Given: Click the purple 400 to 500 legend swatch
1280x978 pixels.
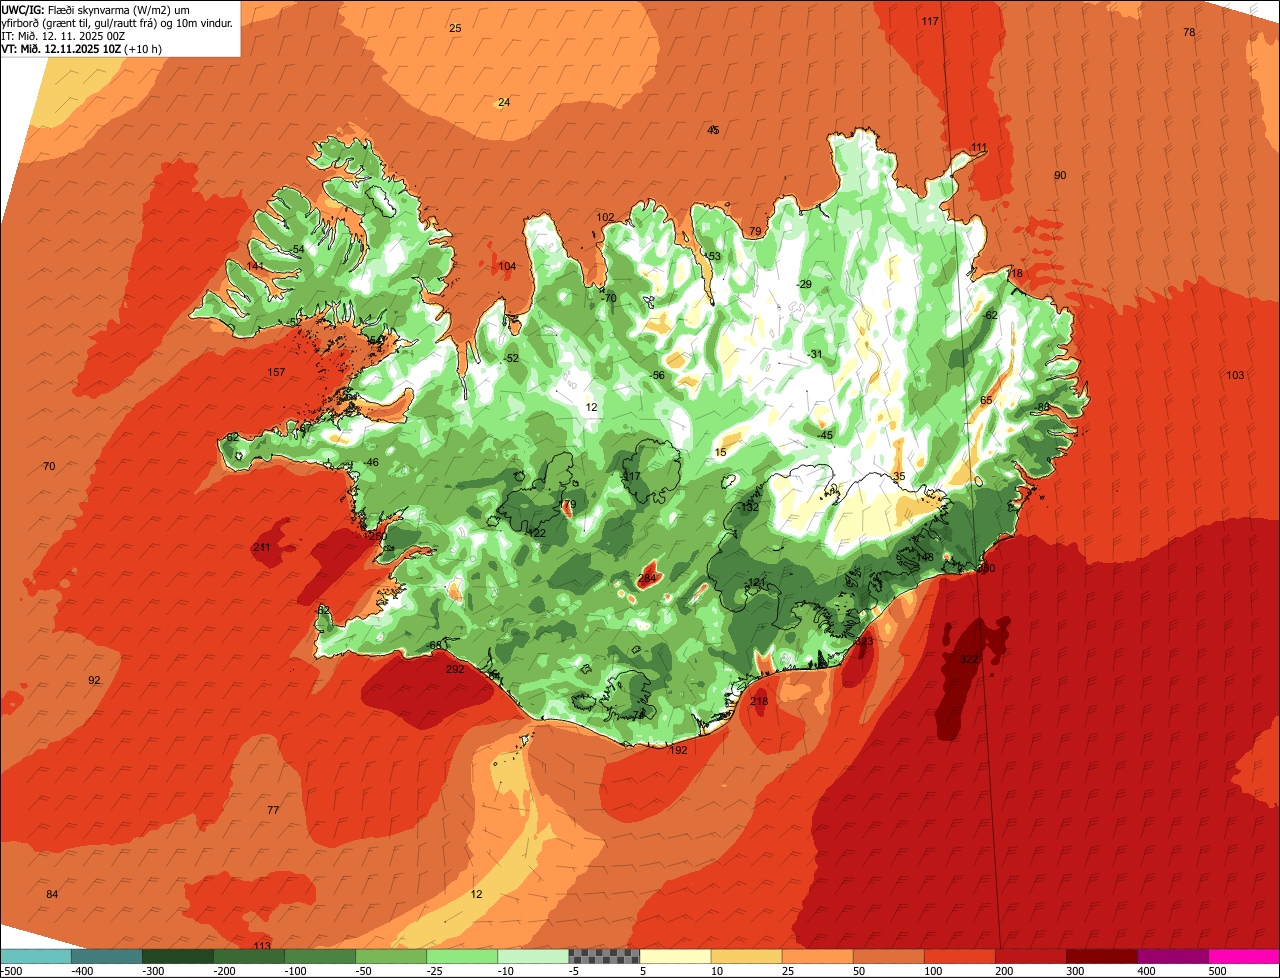Looking at the screenshot, I should (1171, 956).
